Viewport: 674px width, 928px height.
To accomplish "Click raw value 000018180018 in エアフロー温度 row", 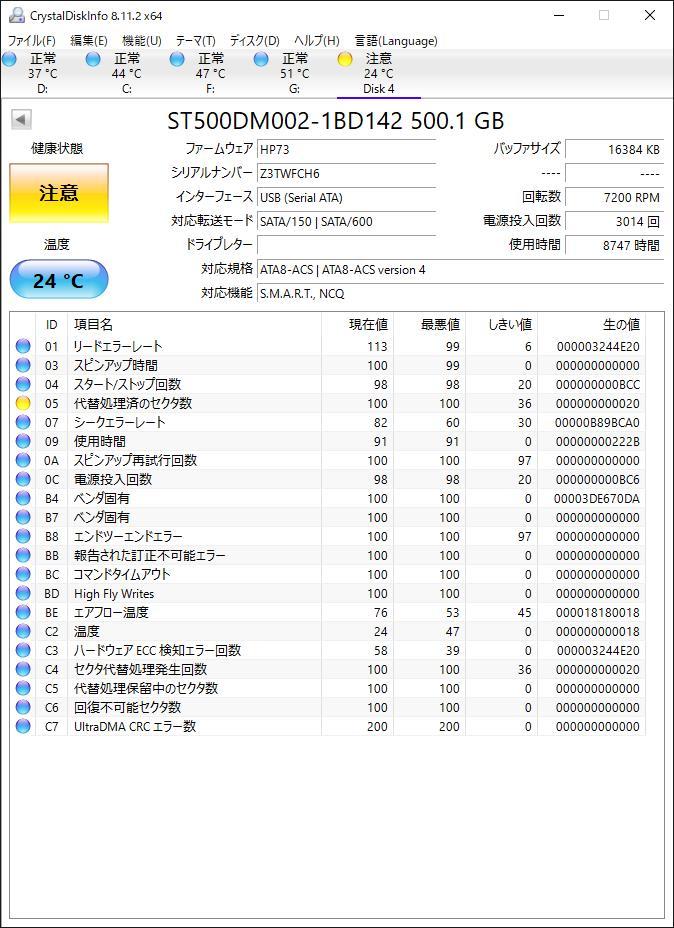I will pos(598,613).
